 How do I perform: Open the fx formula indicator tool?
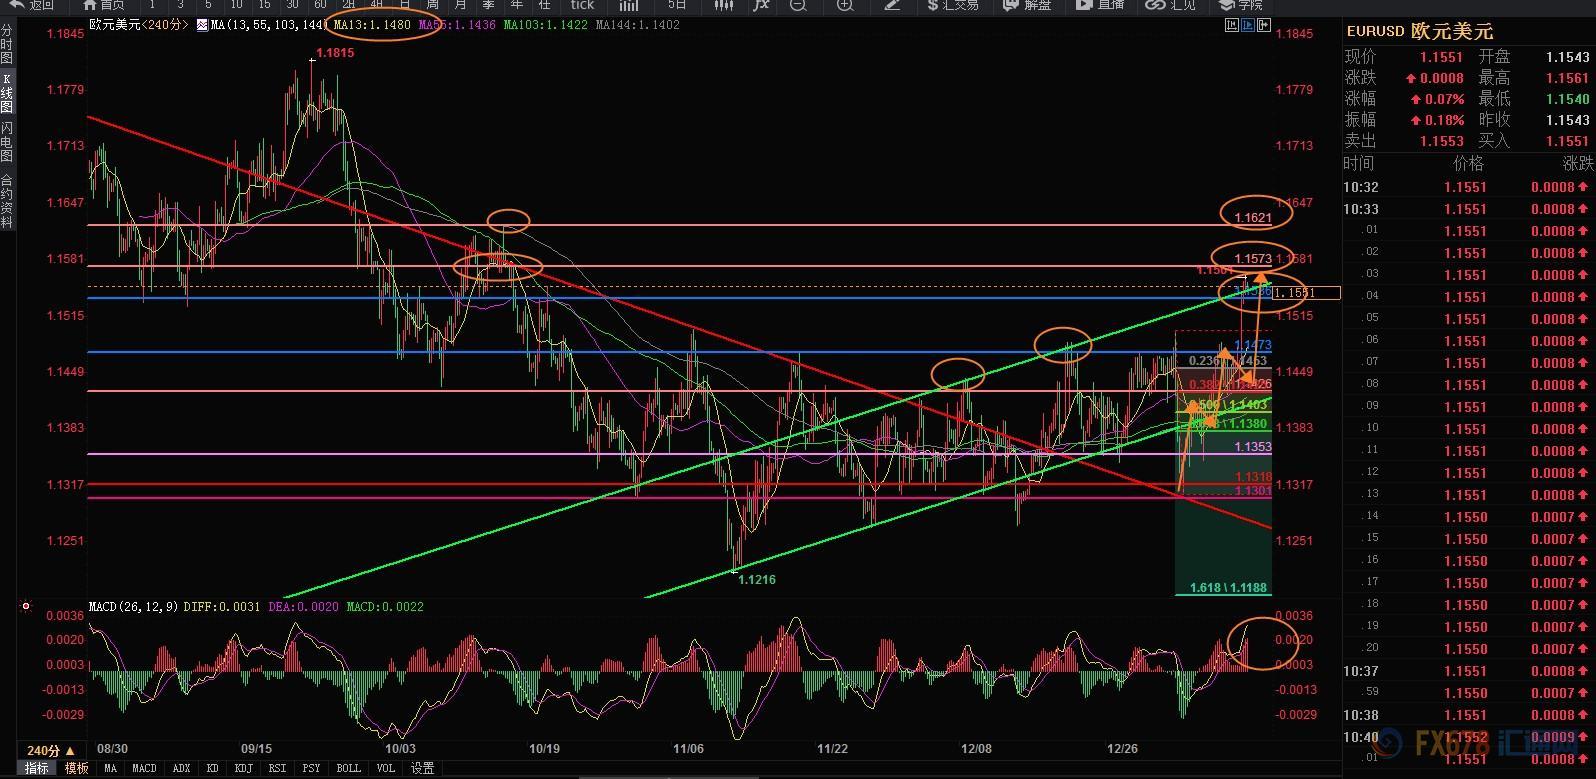click(x=761, y=5)
